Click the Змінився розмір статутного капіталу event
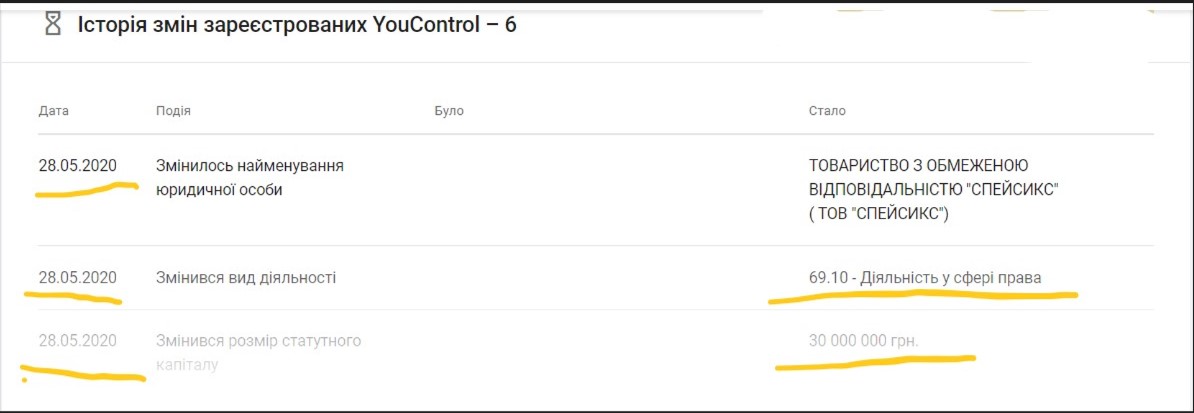The width and height of the screenshot is (1194, 413). pos(258,353)
